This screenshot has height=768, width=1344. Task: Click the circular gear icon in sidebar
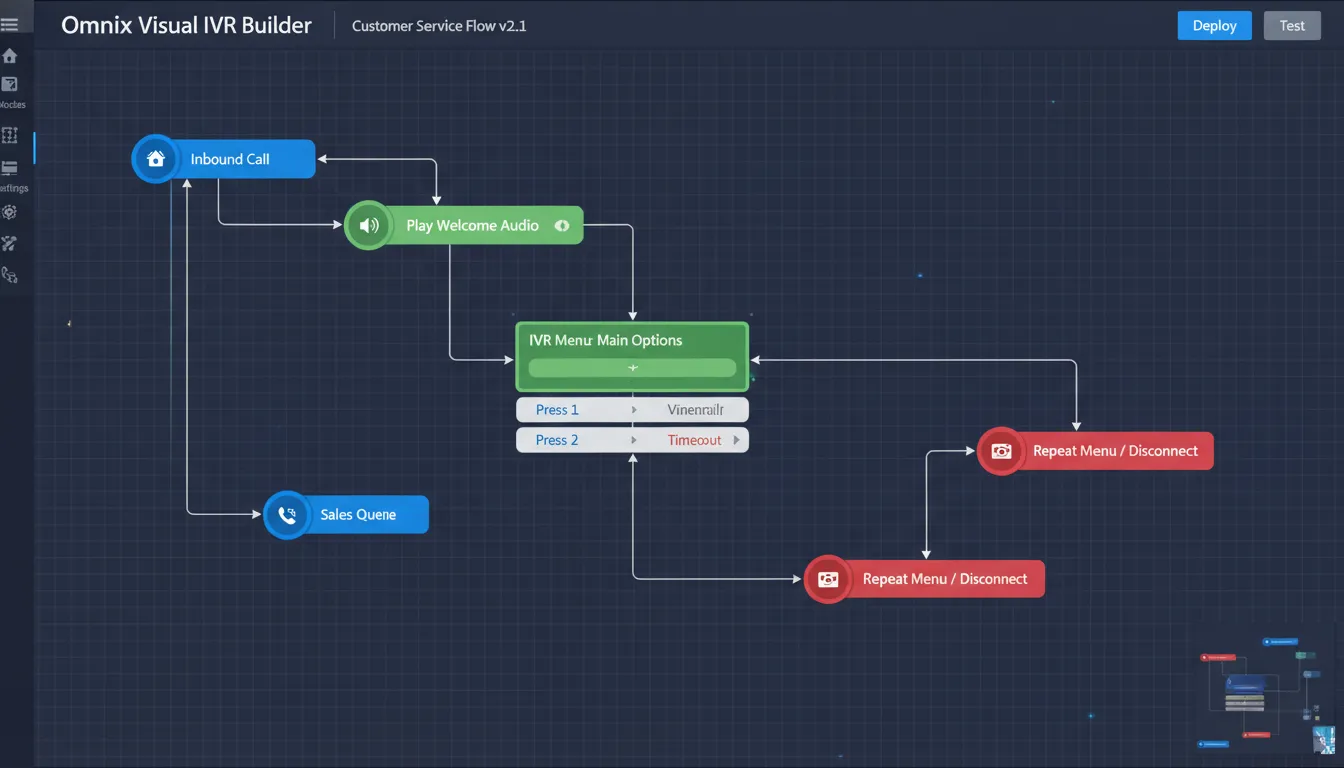click(x=10, y=212)
